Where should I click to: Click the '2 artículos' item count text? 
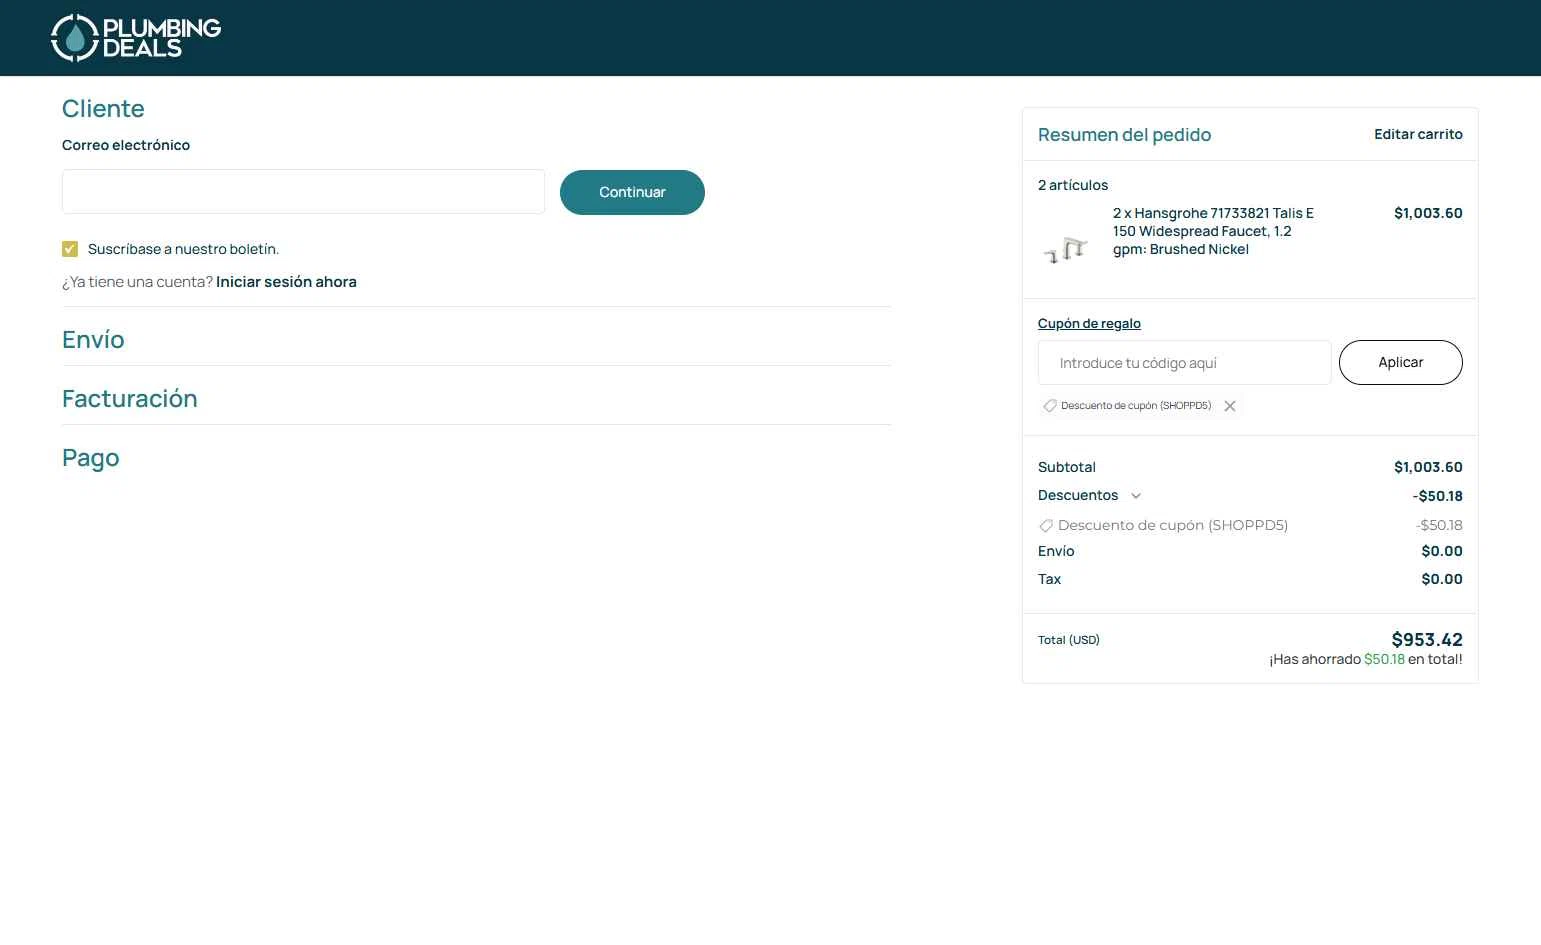point(1073,185)
